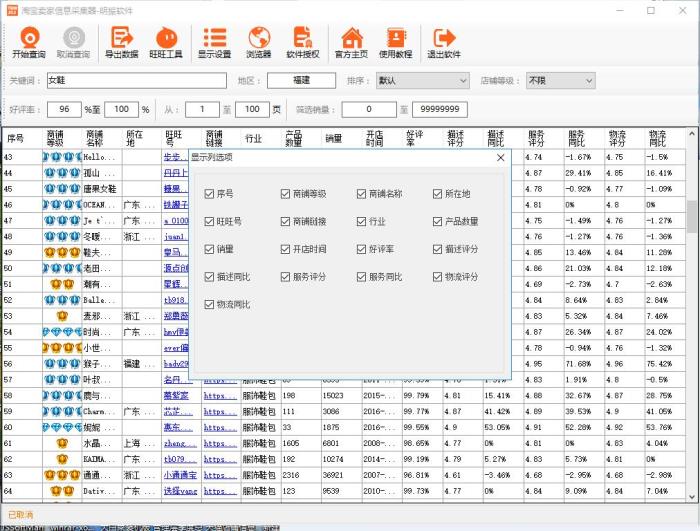
Task: Click the crown icon in row 62
Action: click(62, 459)
